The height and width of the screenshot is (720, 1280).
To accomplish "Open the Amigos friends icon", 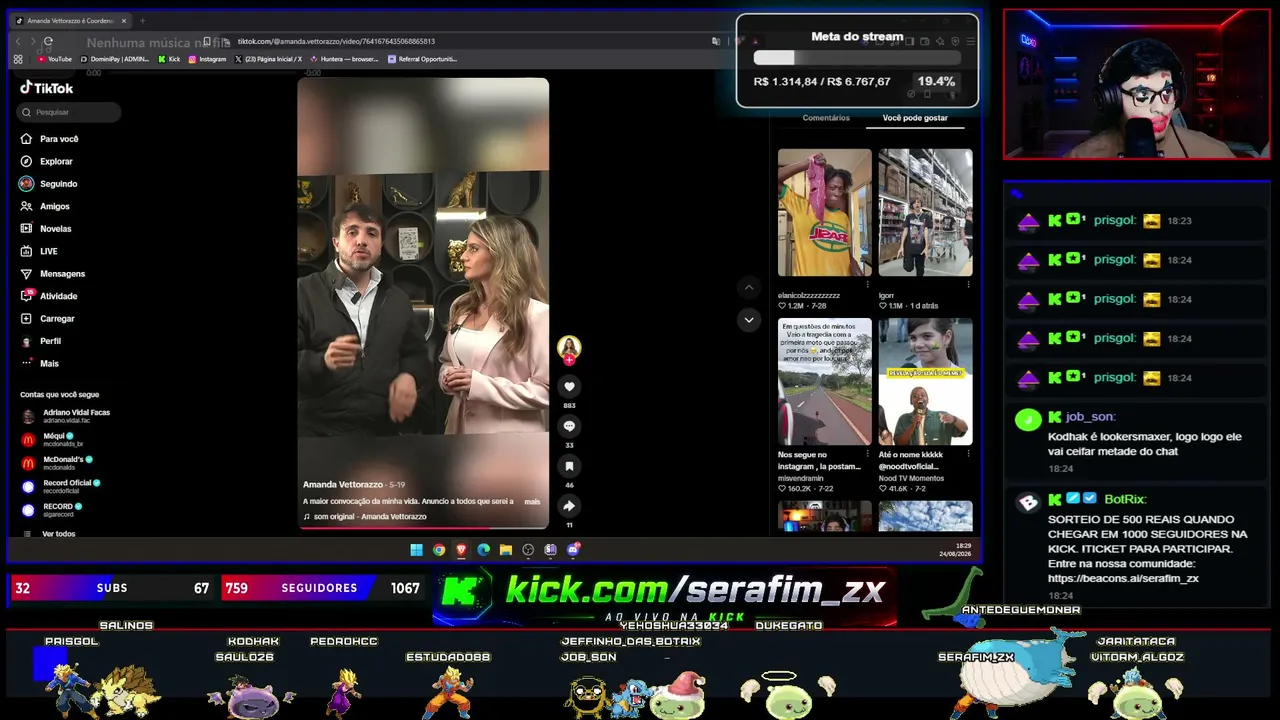I will tap(26, 206).
